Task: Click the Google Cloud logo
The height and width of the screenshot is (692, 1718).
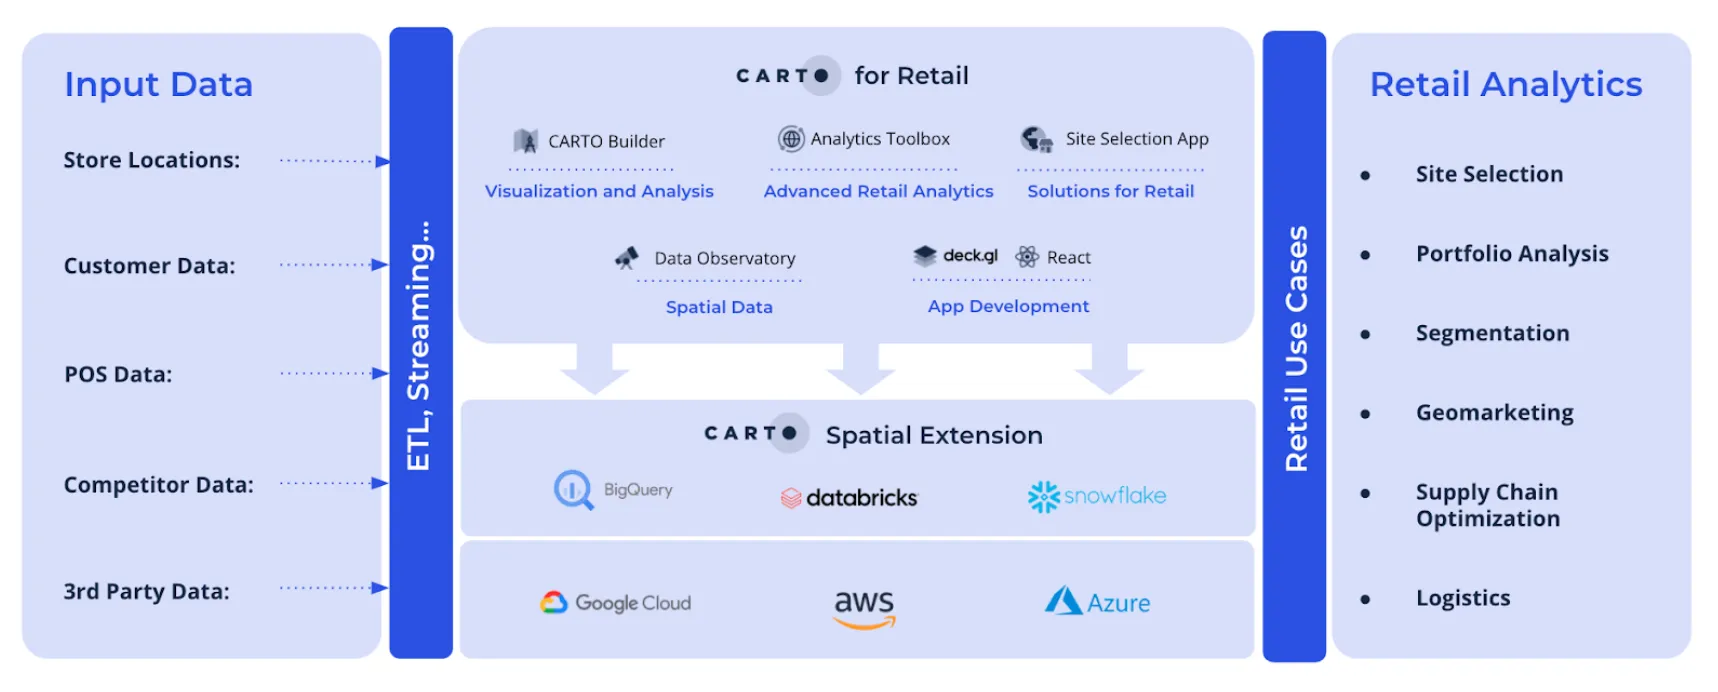Action: point(616,603)
